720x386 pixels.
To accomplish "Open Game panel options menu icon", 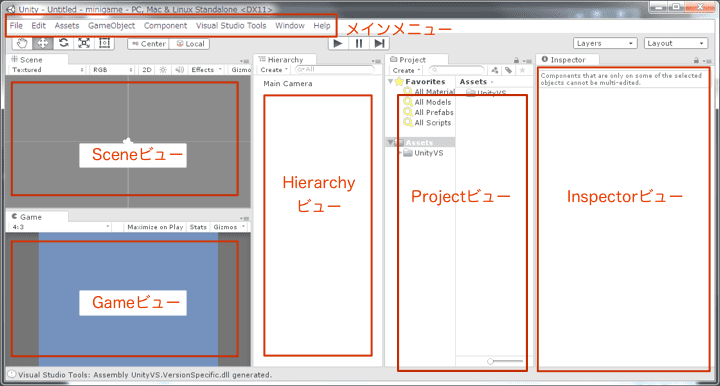I will click(x=244, y=218).
